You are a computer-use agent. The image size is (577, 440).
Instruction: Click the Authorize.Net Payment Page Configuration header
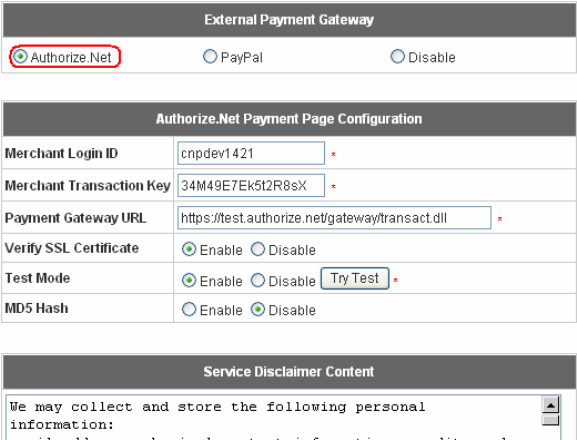pos(289,119)
